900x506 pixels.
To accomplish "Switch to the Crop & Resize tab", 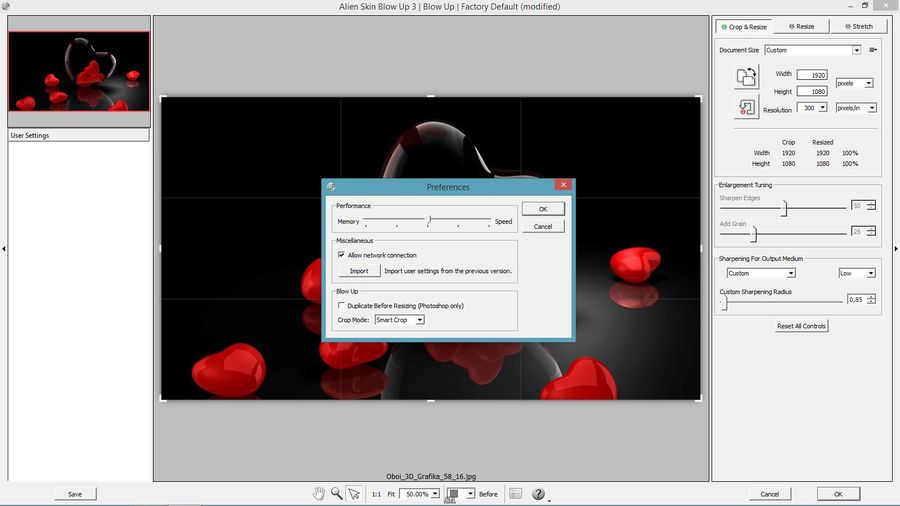I will 744,26.
